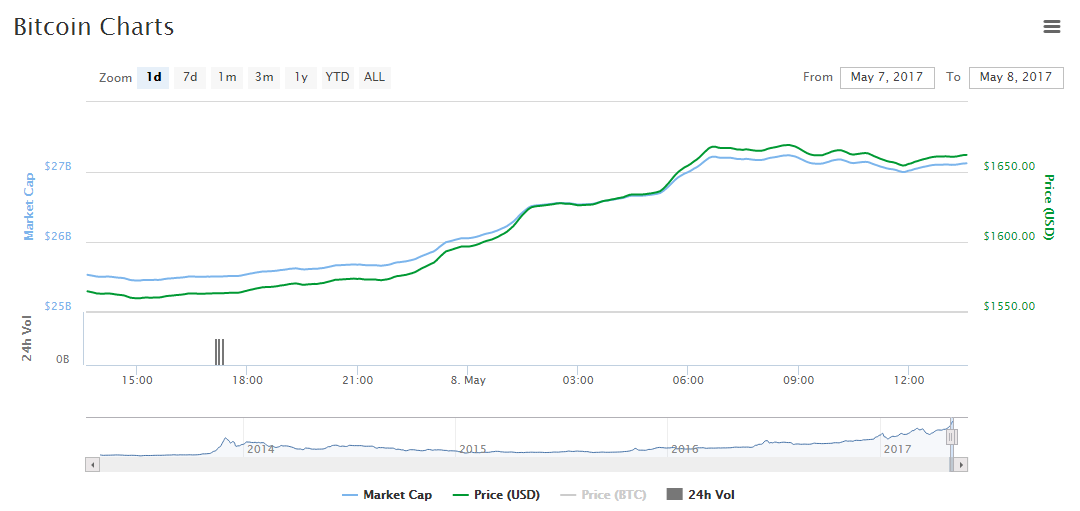Viewport: 1080px width, 511px height.
Task: Click the Market Cap axis title
Action: [29, 207]
